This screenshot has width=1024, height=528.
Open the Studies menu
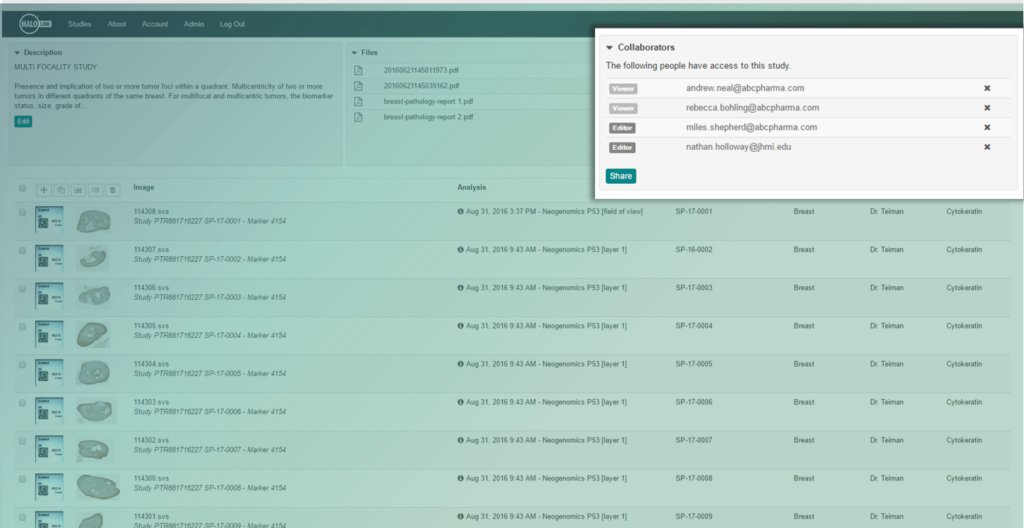[81, 24]
